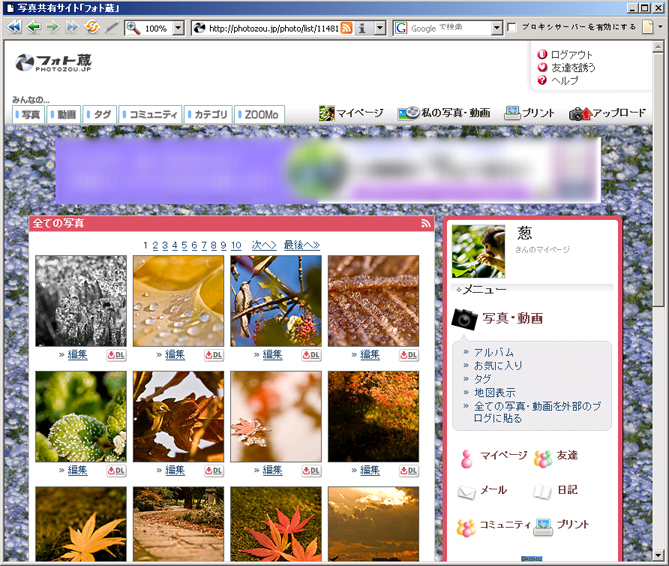The height and width of the screenshot is (566, 669).
Task: Open the zoom level 100% dropdown
Action: pos(178,29)
